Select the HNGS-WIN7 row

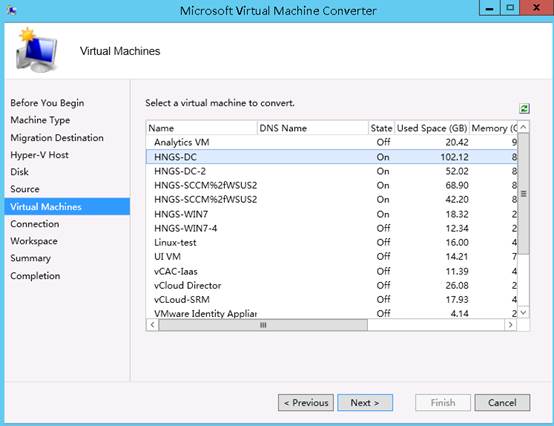pos(332,214)
